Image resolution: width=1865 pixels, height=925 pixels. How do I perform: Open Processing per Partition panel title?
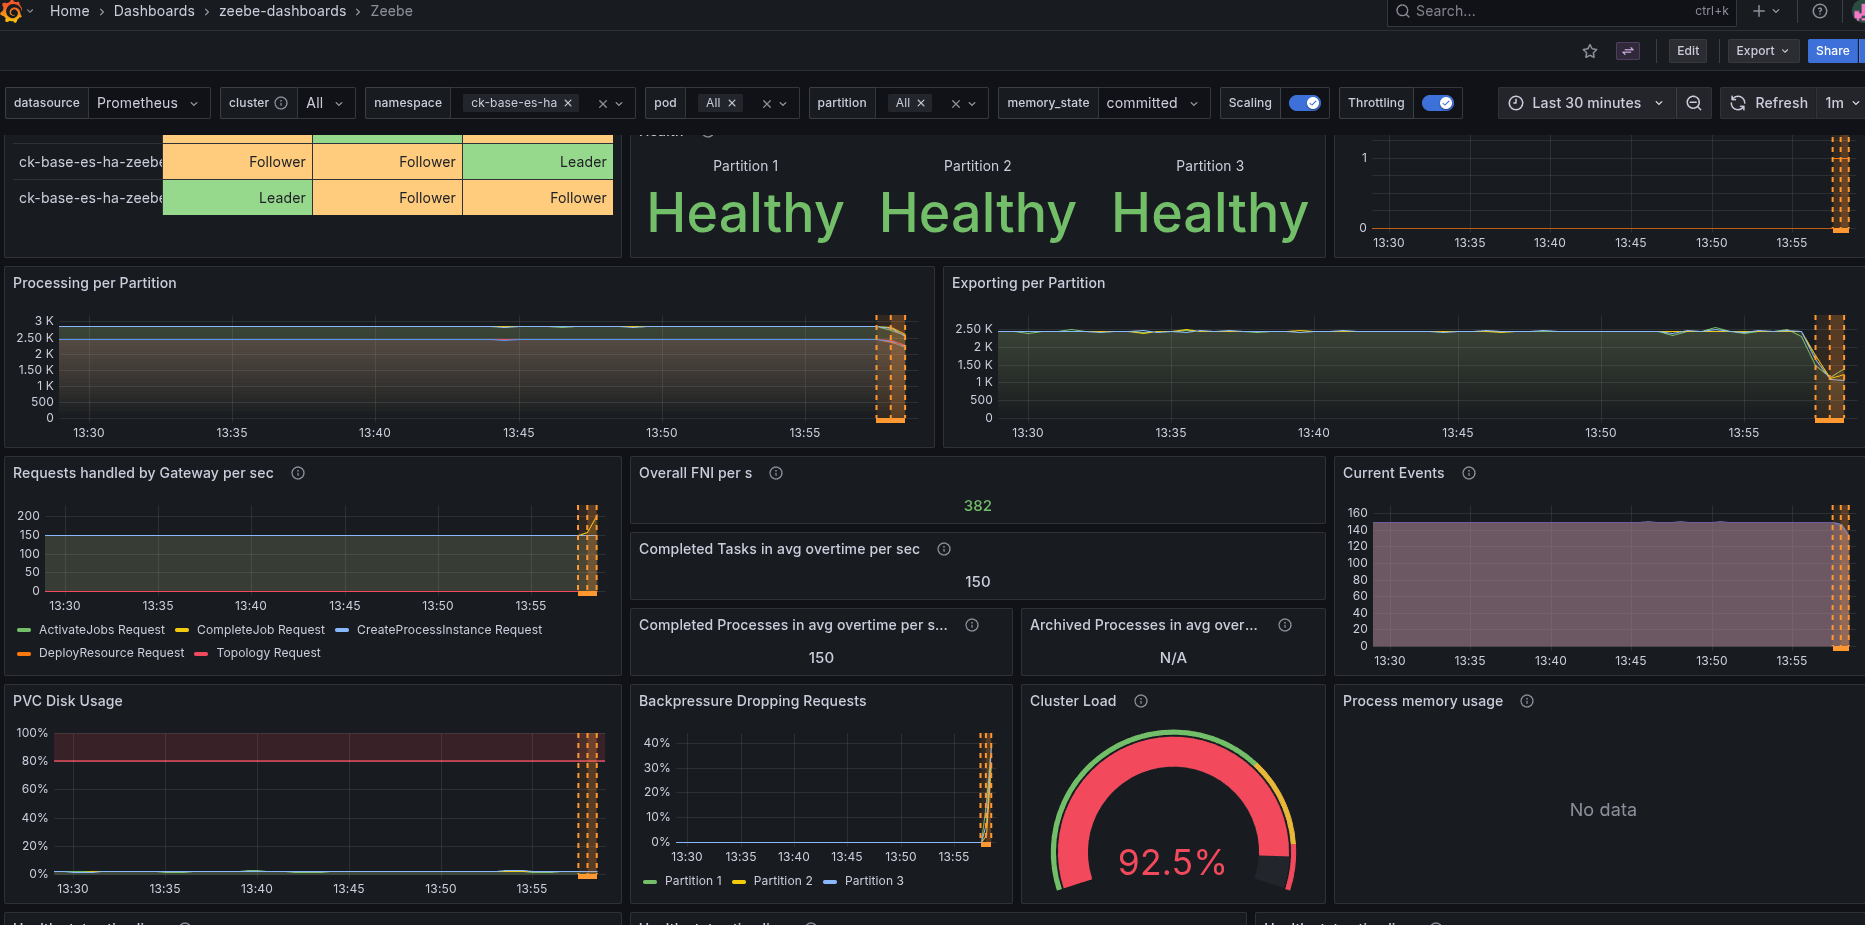click(x=95, y=283)
